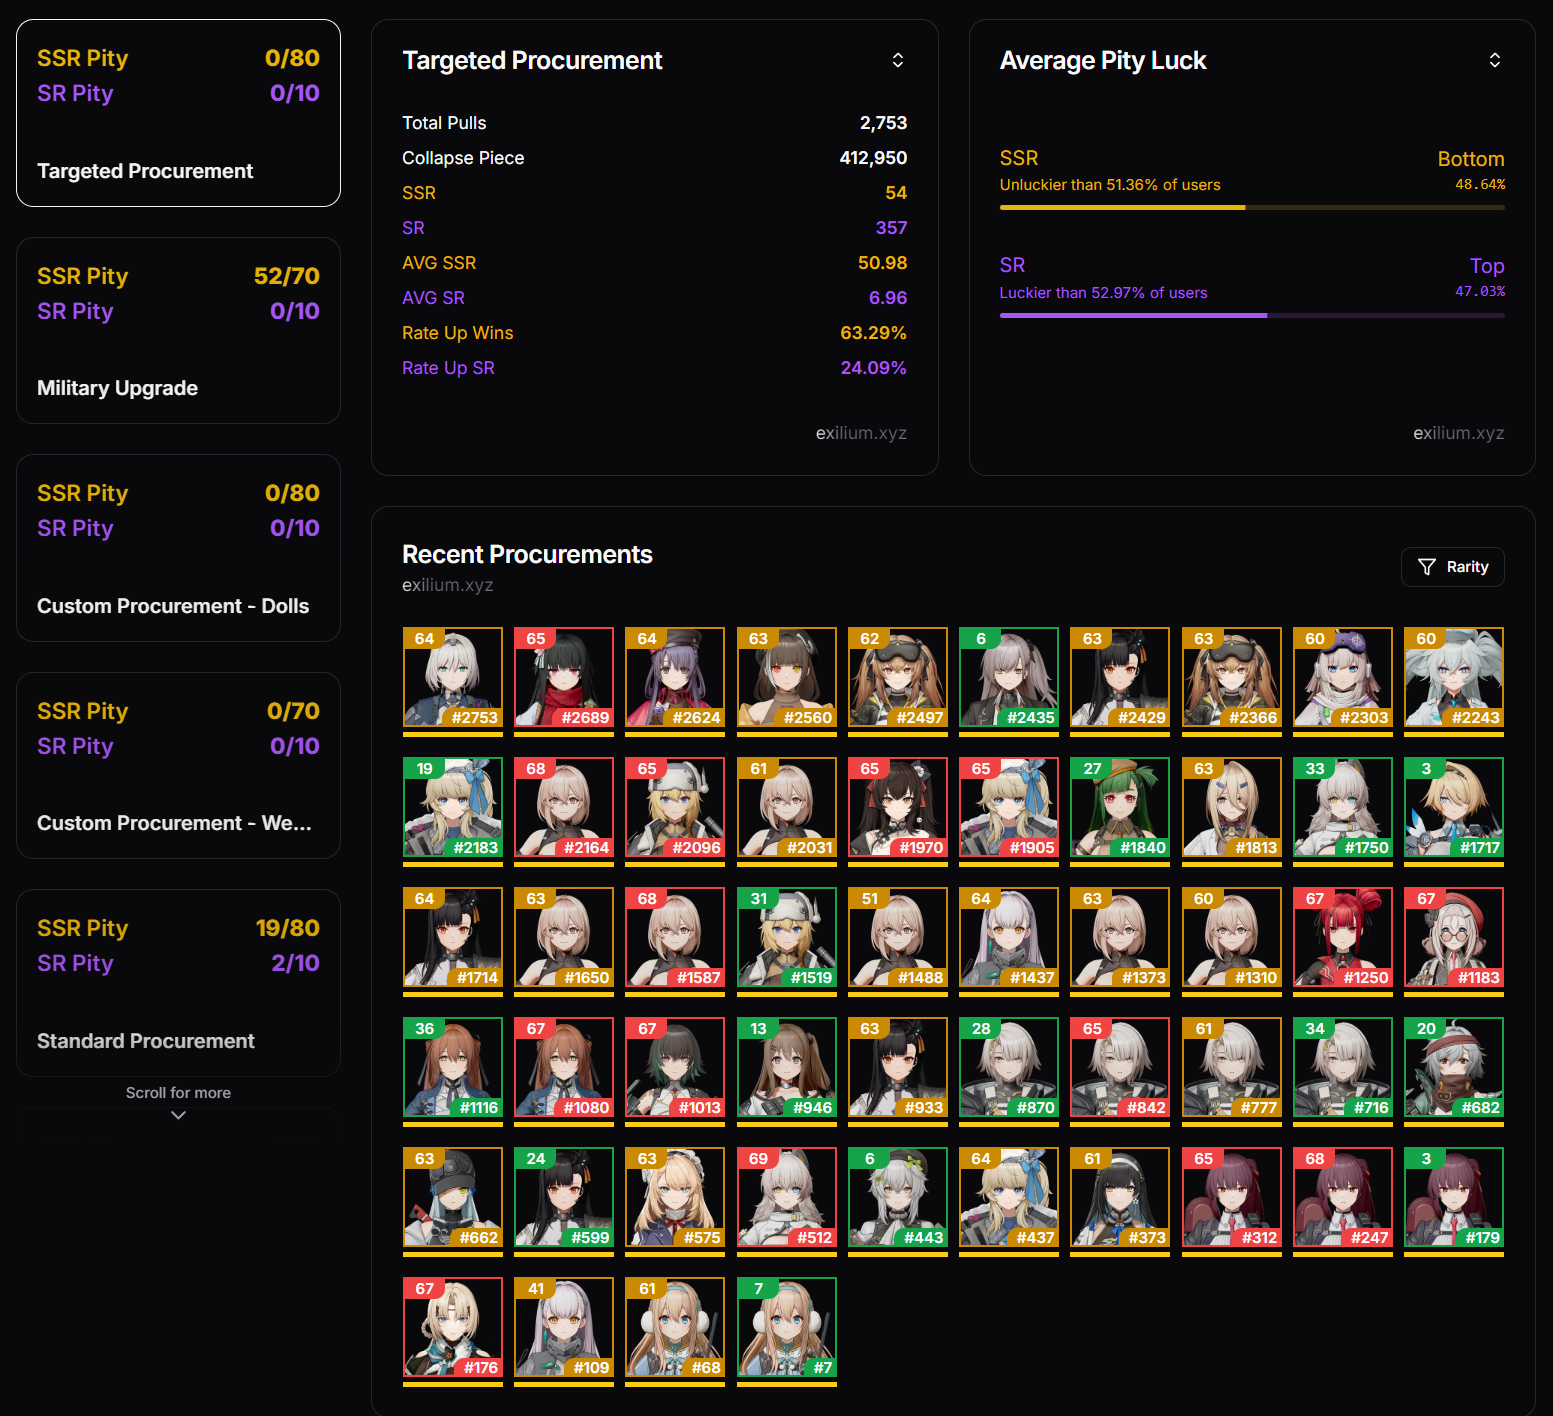This screenshot has height=1416, width=1553.
Task: Select the pull #512 character portrait
Action: 787,1197
